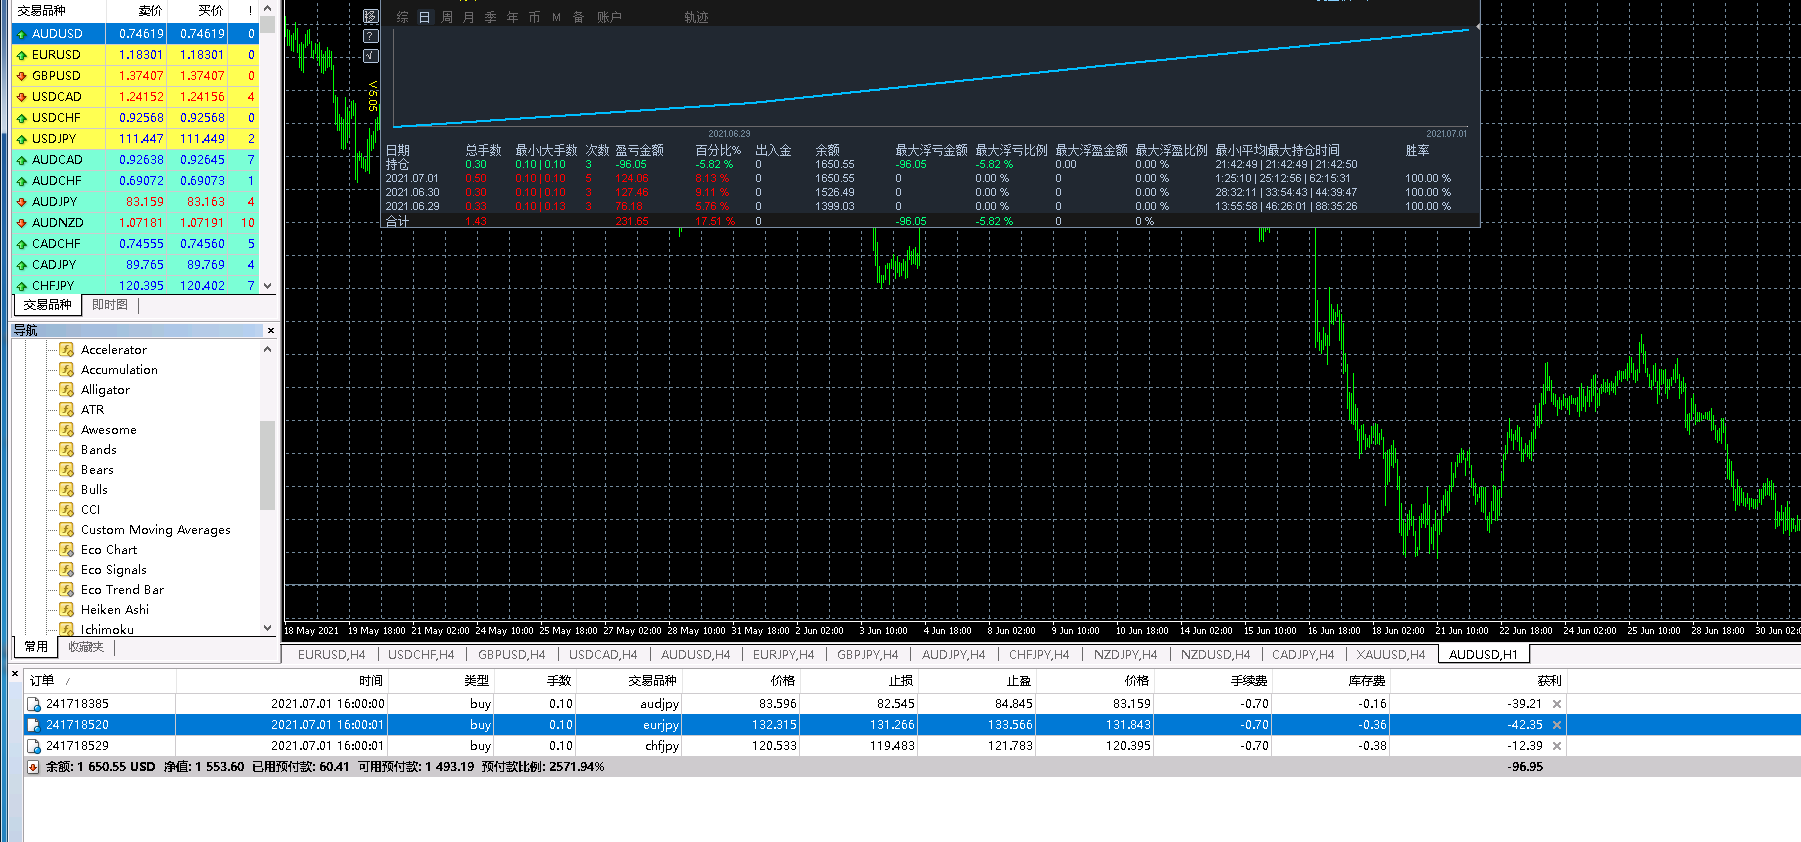Click the Eco Chart indicator icon
The image size is (1801, 842).
tap(67, 549)
